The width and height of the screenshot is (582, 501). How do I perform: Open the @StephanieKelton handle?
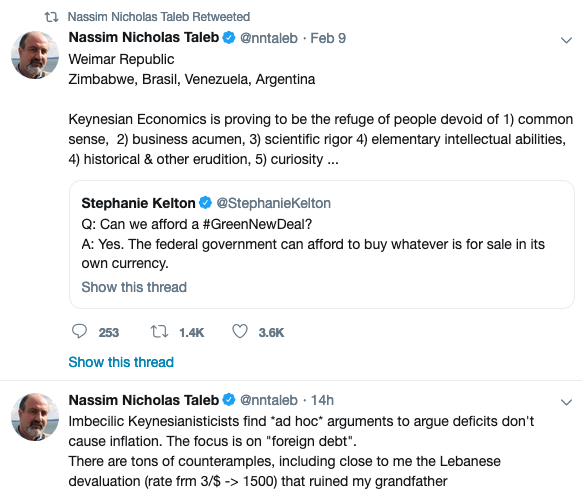(x=274, y=203)
